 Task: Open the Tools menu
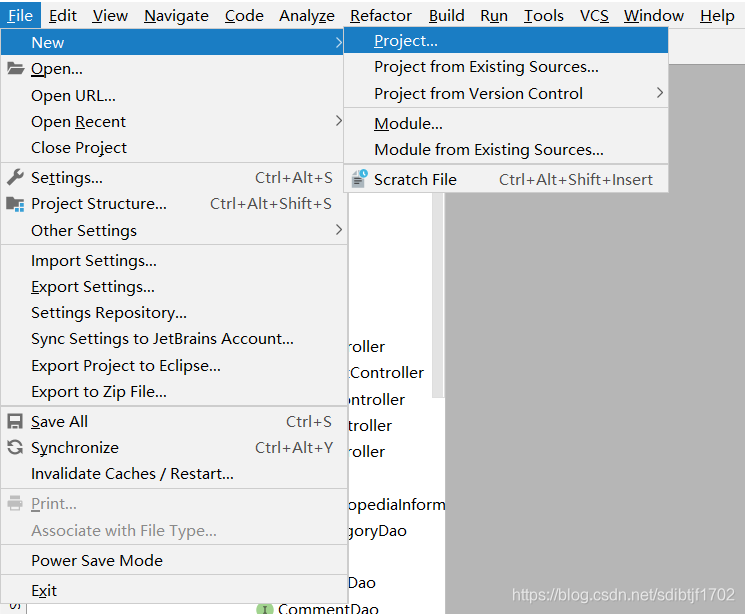[544, 16]
